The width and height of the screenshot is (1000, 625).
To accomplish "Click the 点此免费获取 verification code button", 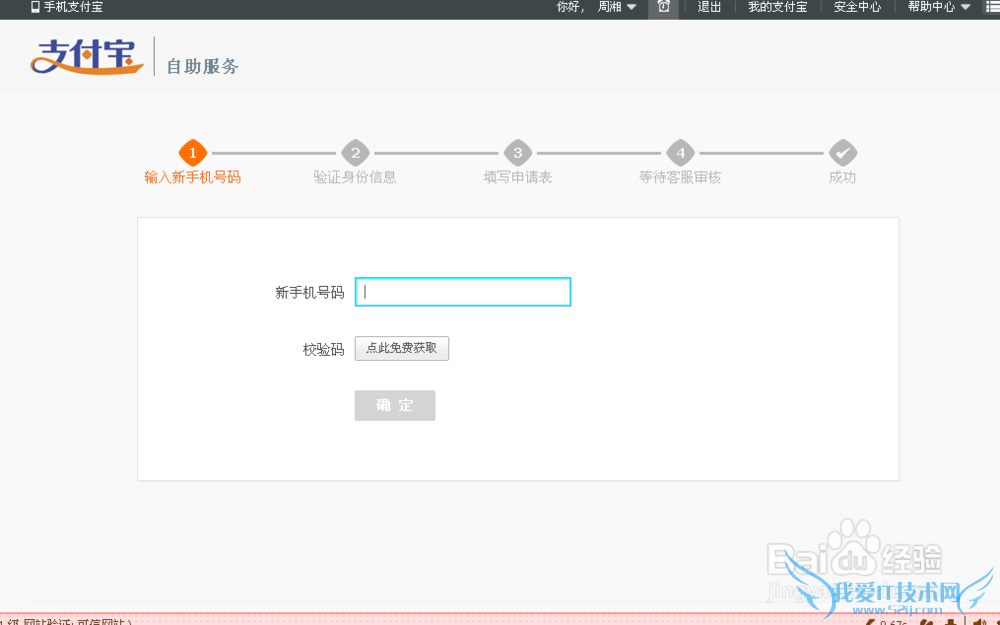I will pyautogui.click(x=402, y=348).
